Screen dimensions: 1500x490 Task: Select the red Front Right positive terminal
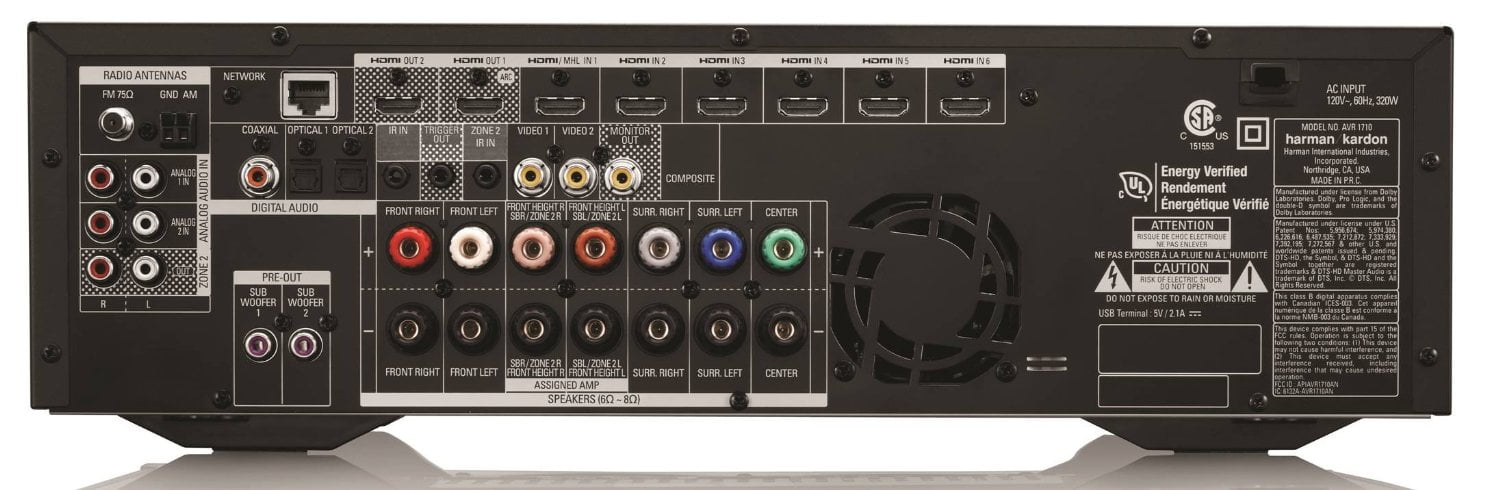(412, 246)
